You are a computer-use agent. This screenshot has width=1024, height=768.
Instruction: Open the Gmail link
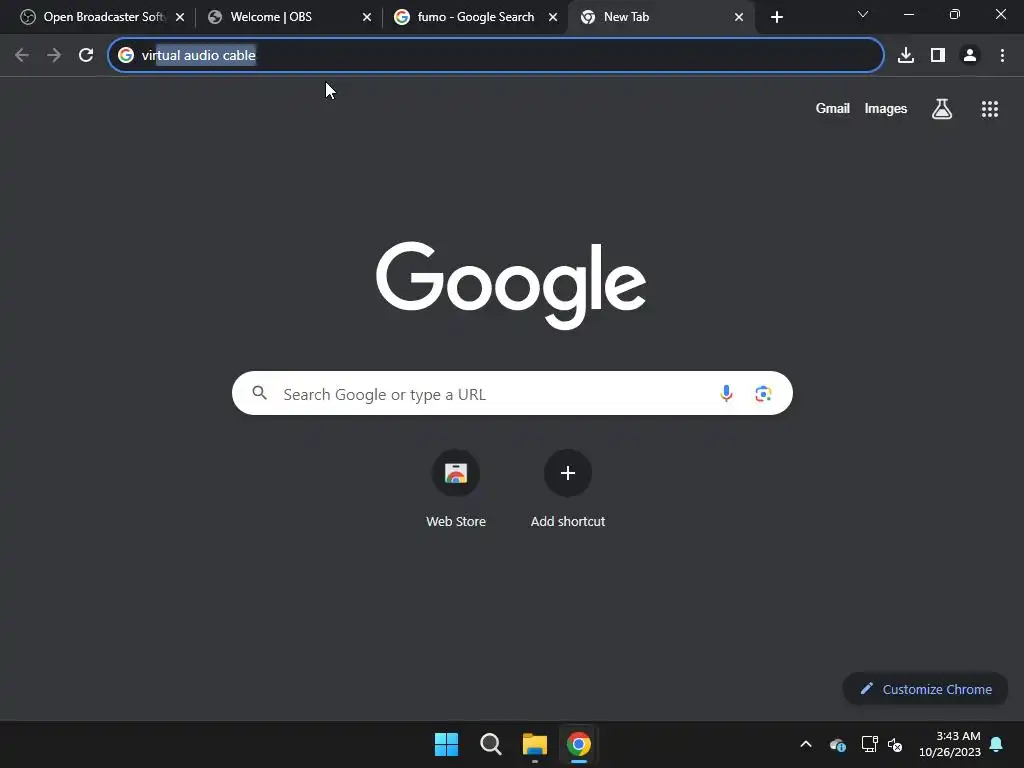point(833,108)
